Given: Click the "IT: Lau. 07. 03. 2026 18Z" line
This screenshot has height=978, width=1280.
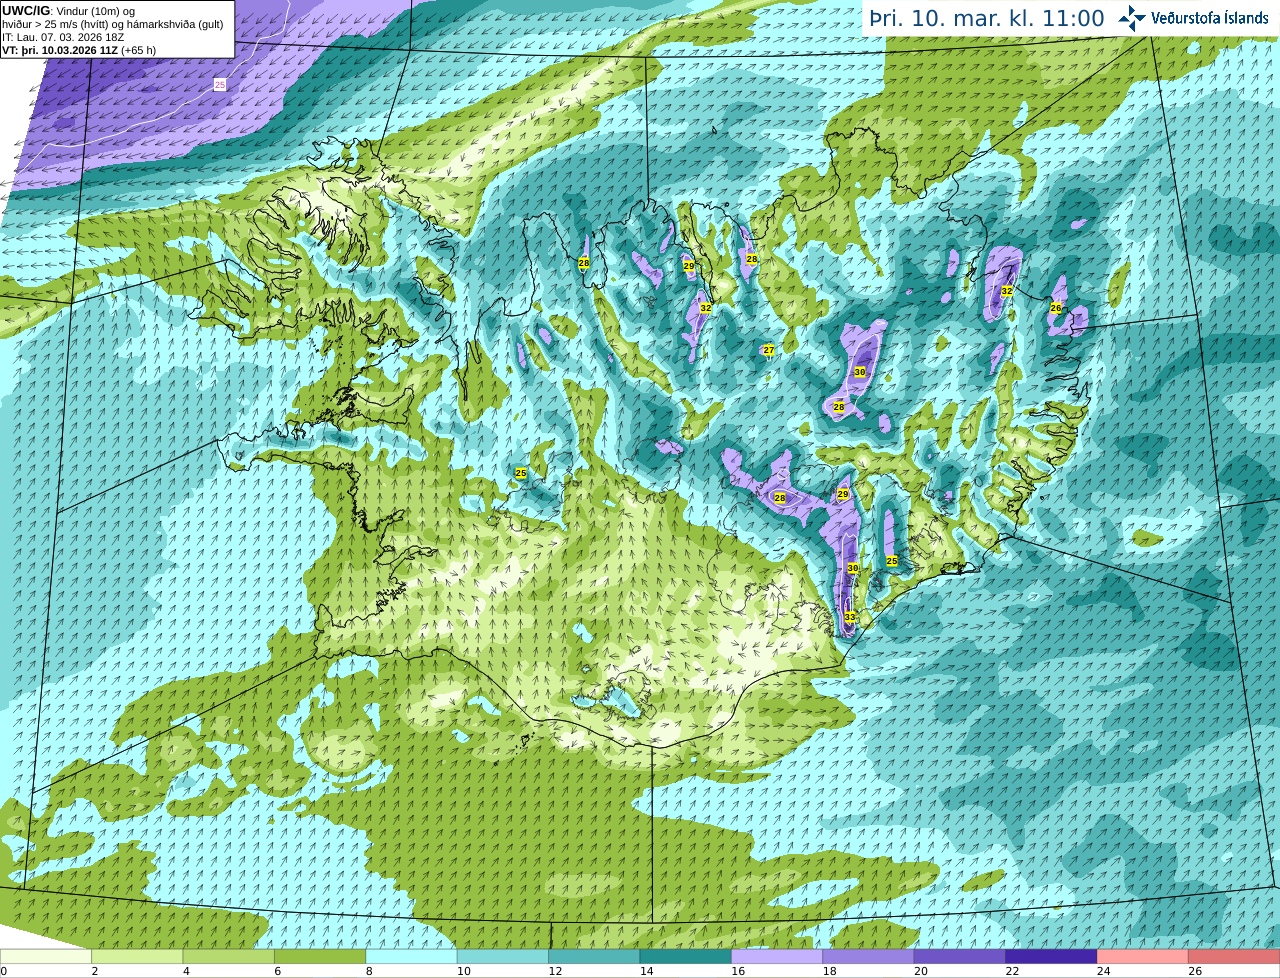Looking at the screenshot, I should [63, 37].
